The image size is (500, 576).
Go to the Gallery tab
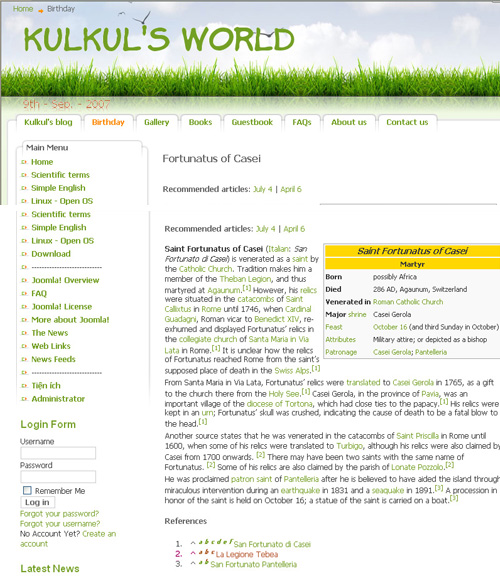(157, 122)
